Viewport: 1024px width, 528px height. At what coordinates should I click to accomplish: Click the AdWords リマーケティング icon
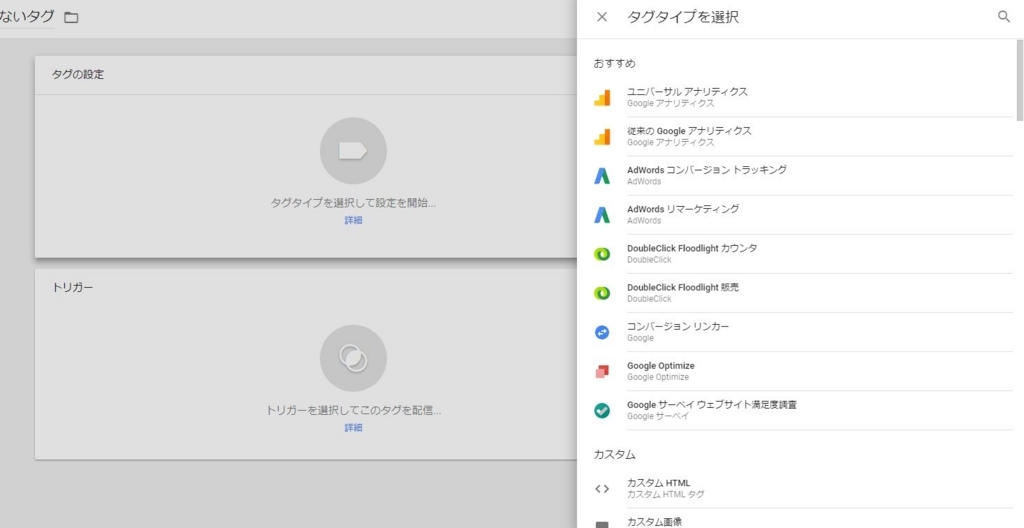(x=601, y=215)
